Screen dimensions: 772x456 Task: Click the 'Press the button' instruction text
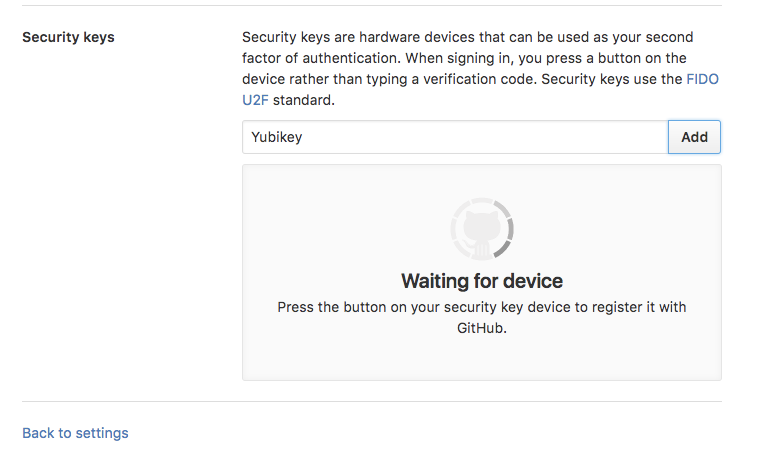coord(481,307)
